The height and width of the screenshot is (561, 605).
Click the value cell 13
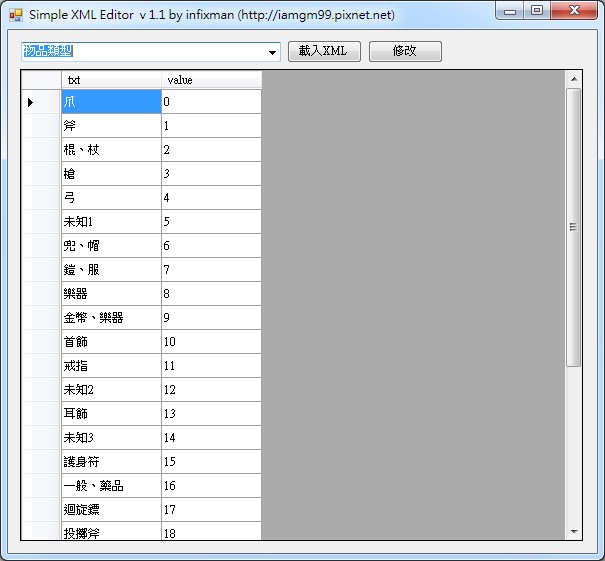click(211, 414)
